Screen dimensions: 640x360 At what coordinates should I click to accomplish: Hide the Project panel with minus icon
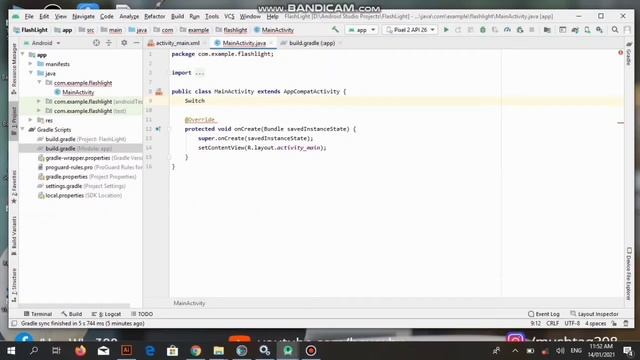coord(136,43)
